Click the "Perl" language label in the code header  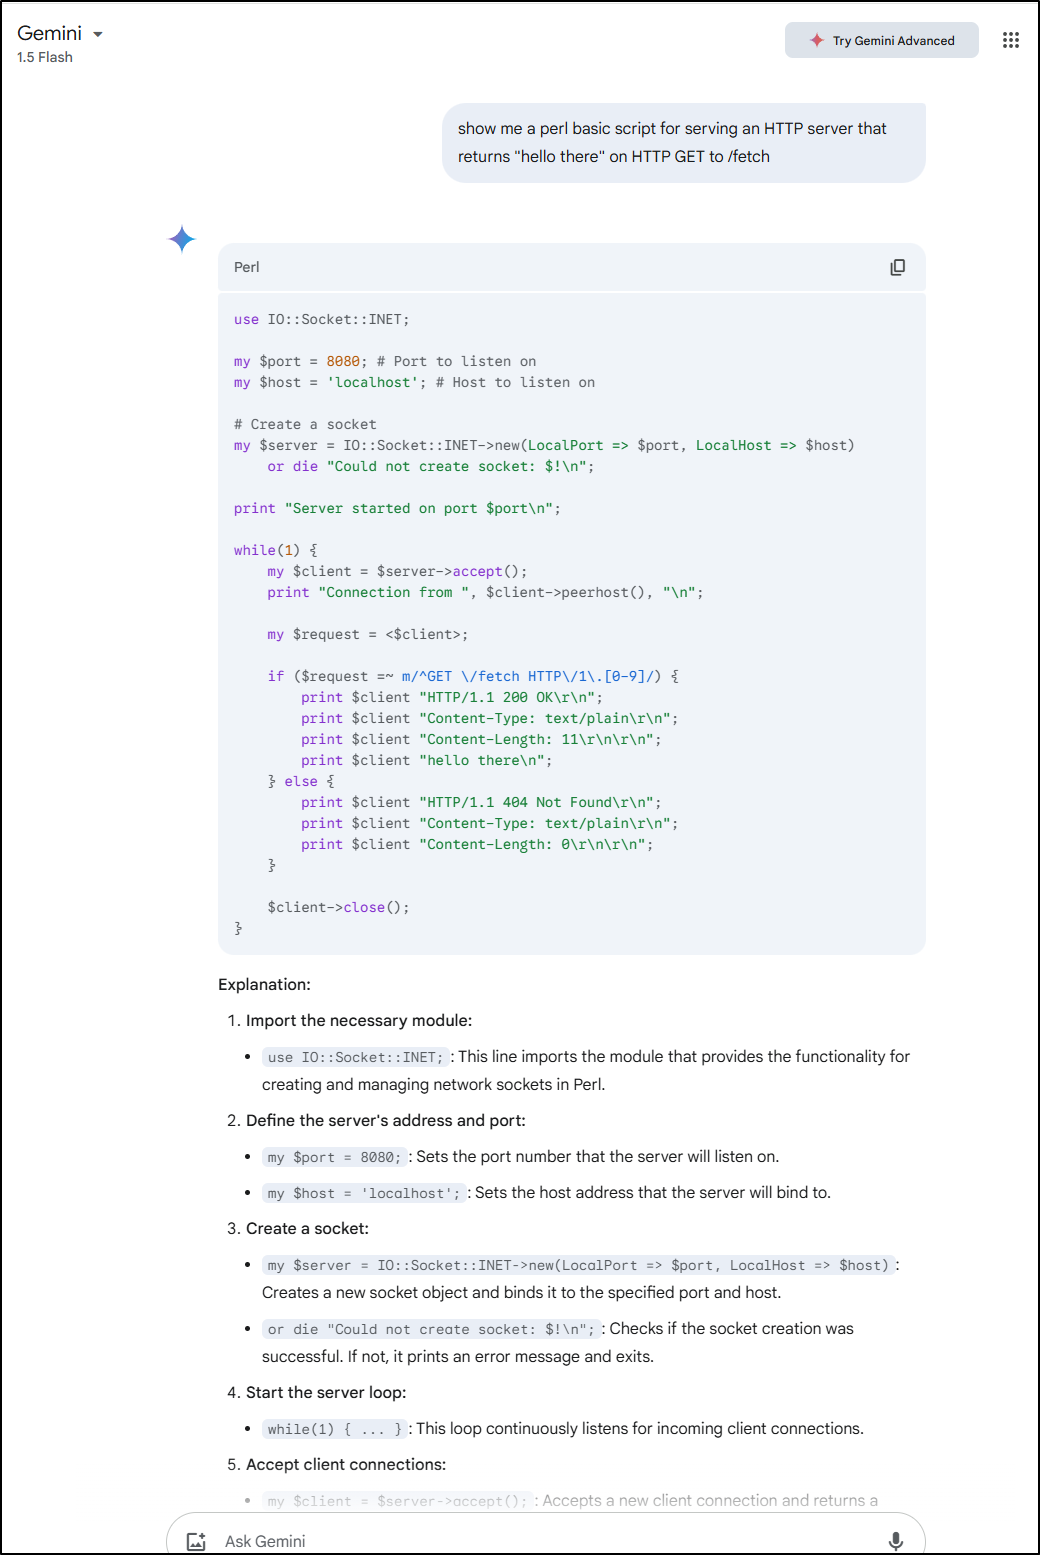pos(246,267)
